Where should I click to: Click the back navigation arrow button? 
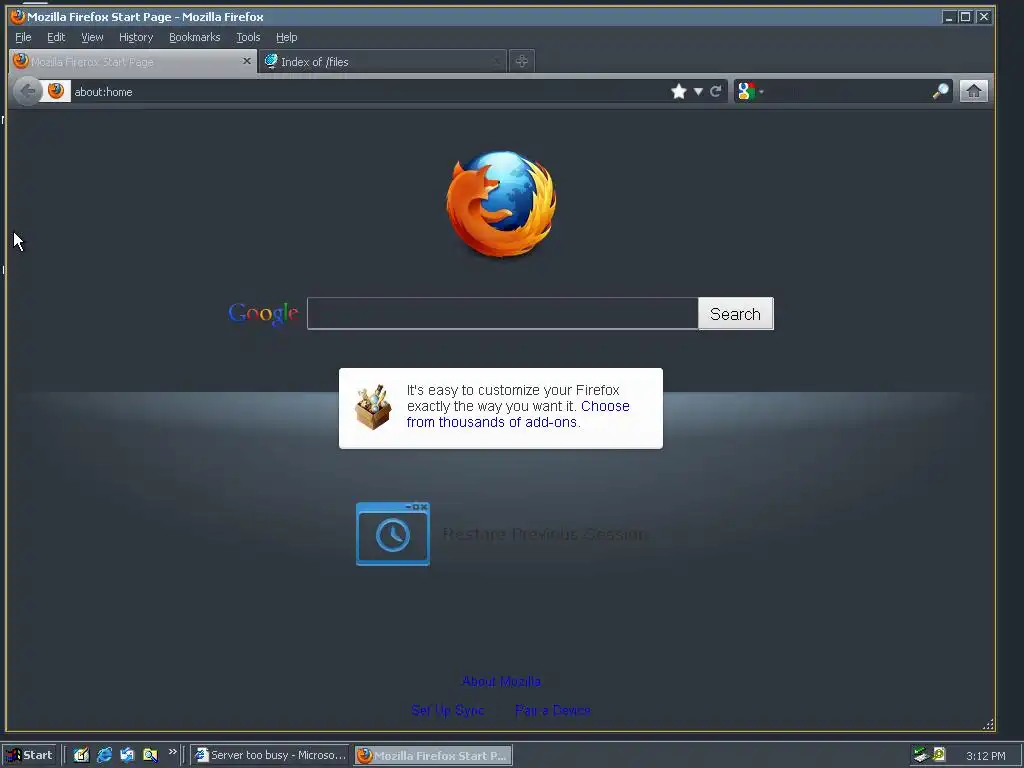[x=28, y=91]
